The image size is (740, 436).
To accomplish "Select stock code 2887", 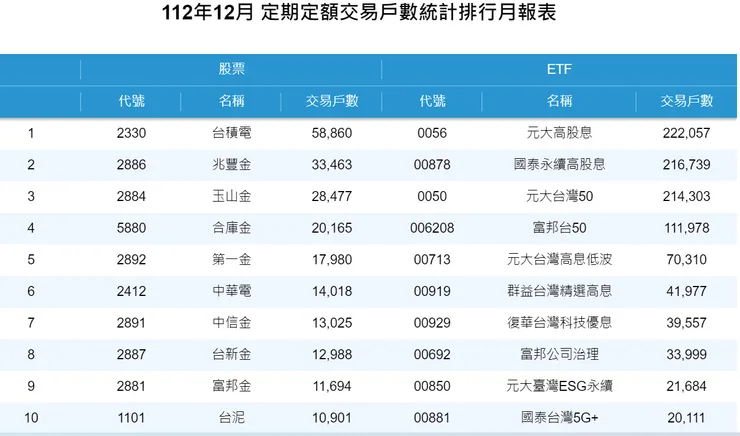I will pos(131,354).
